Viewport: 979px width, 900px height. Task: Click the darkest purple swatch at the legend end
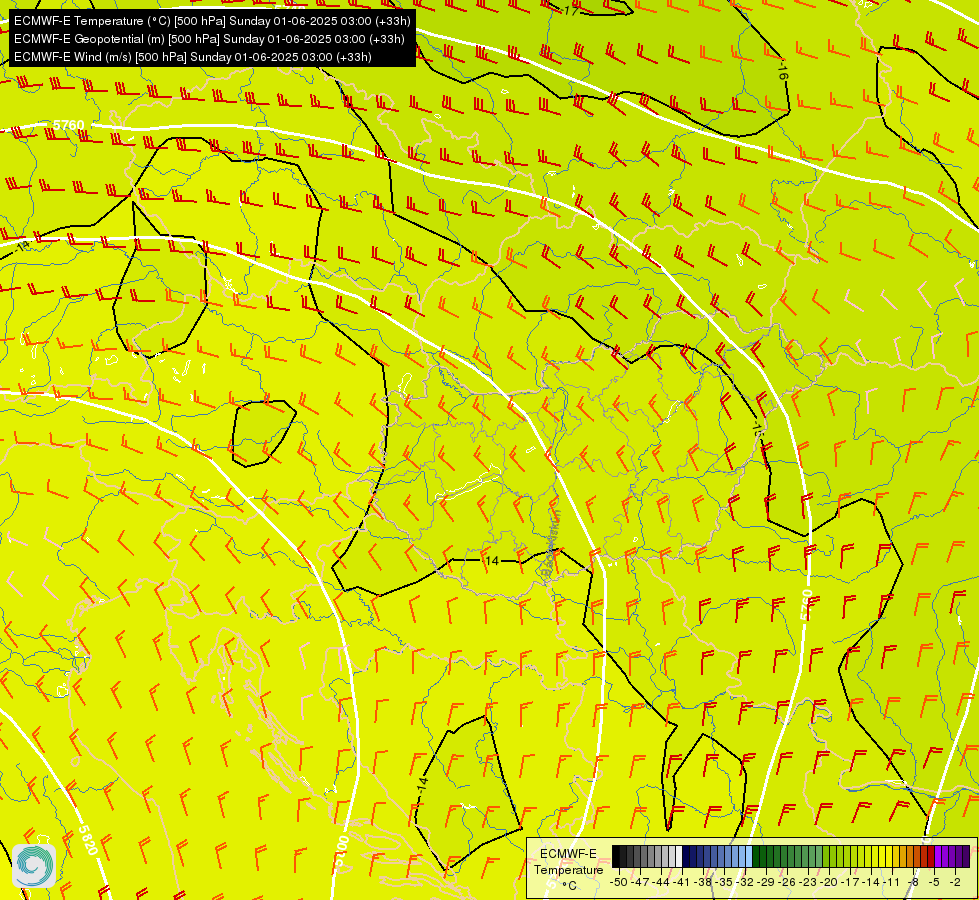[x=967, y=856]
